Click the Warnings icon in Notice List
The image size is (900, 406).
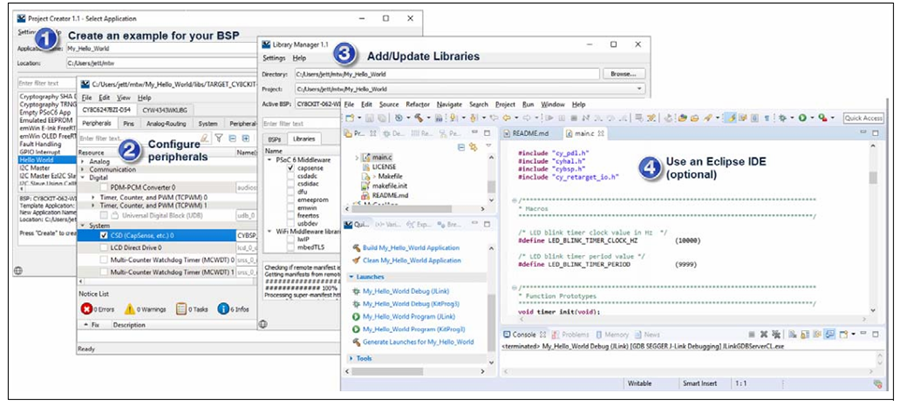130,309
